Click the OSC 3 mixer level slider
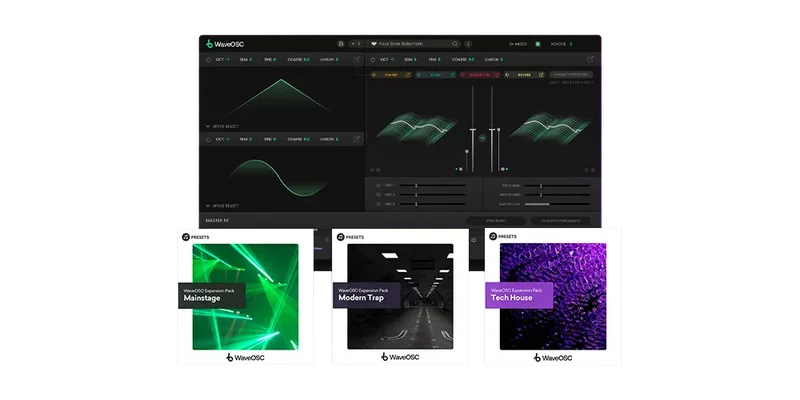The image size is (800, 400). coord(433,204)
